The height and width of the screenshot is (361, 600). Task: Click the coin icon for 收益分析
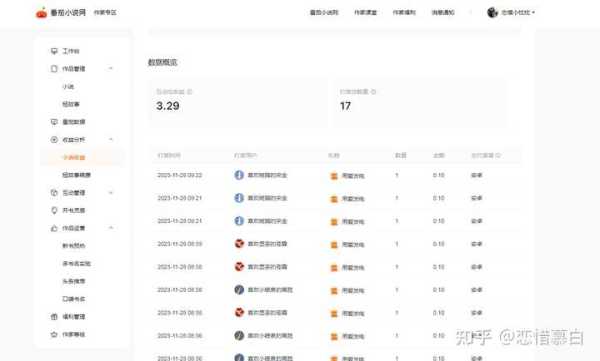click(x=54, y=140)
